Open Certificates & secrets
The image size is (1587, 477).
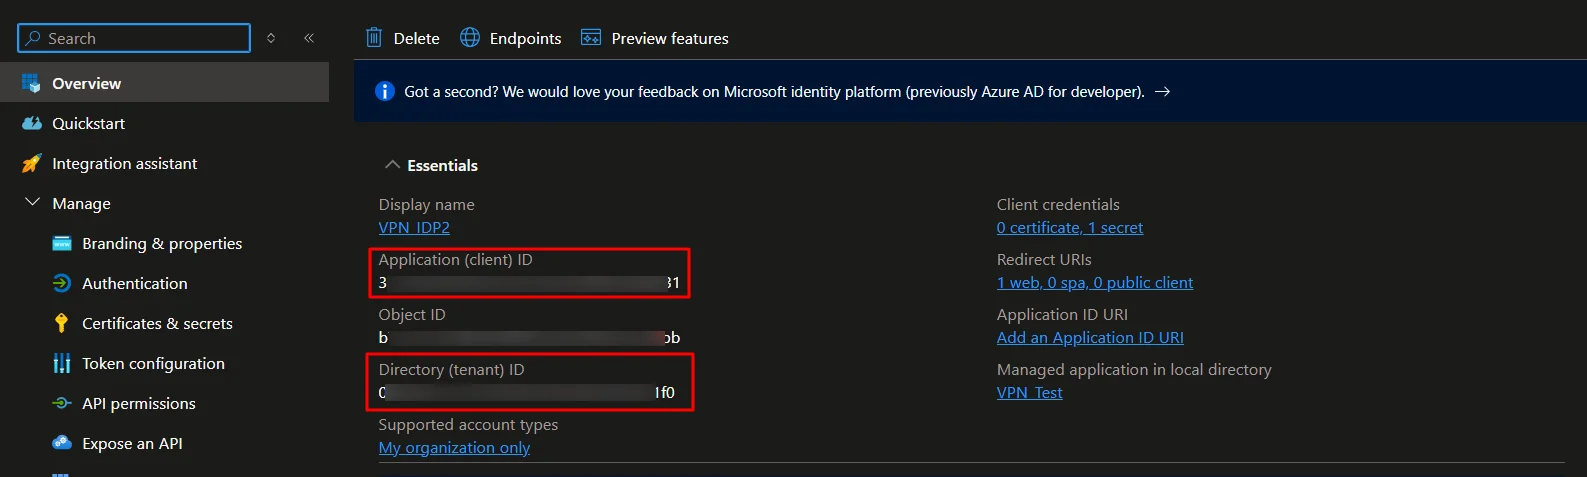pos(157,323)
